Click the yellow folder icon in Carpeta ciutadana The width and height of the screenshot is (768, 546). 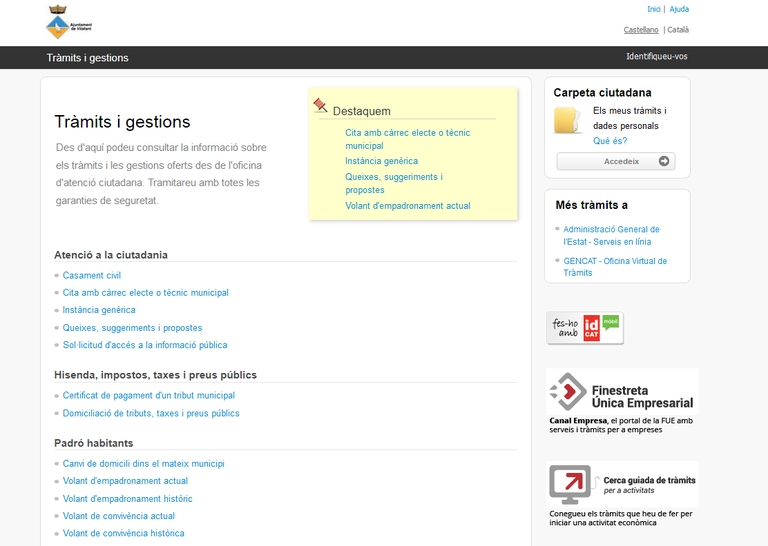tap(567, 120)
